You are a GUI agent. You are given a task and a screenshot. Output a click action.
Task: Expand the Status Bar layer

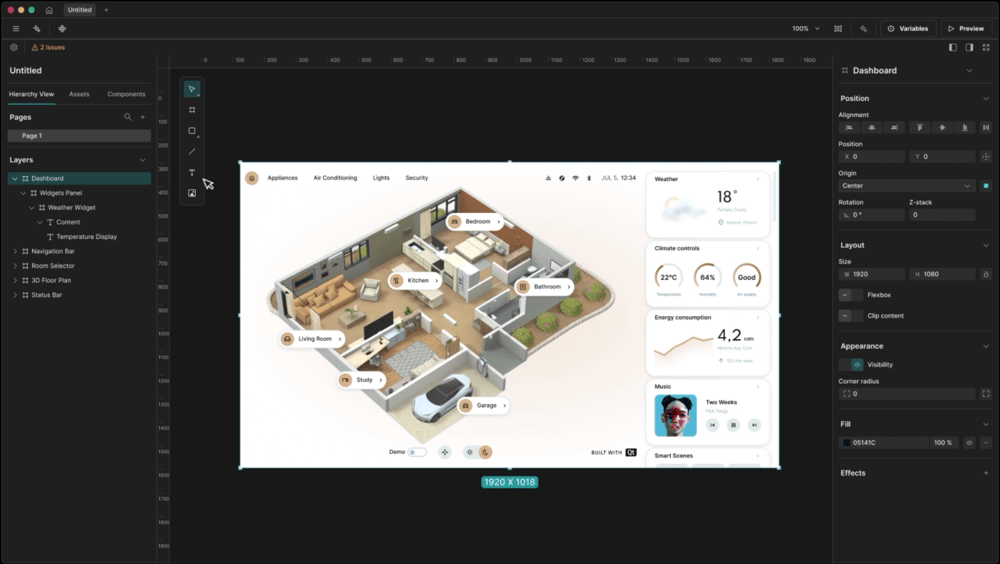pyautogui.click(x=15, y=295)
